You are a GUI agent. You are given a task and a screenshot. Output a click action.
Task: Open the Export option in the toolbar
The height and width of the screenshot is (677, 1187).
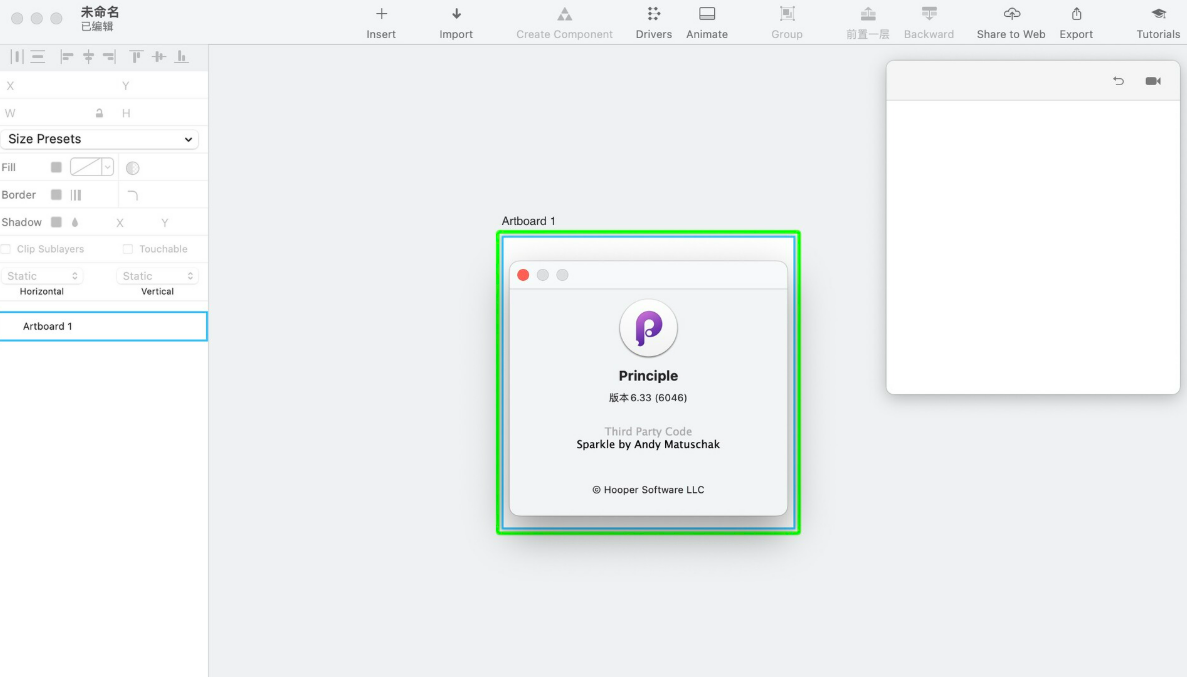tap(1076, 23)
